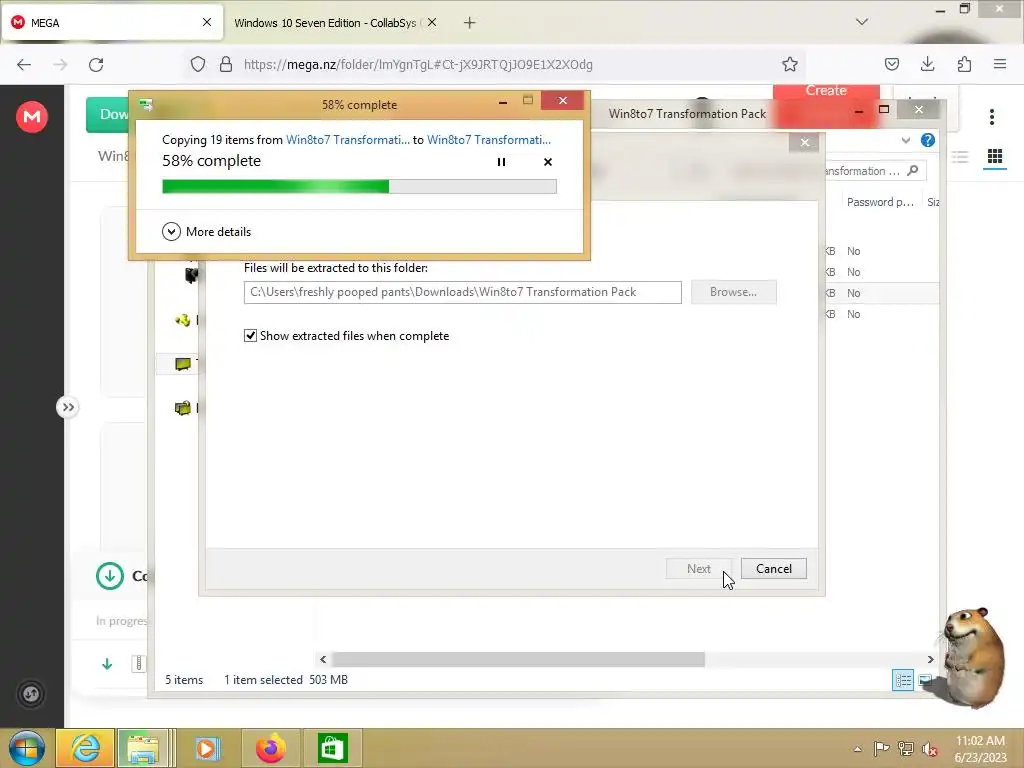Image resolution: width=1024 pixels, height=768 pixels.
Task: Switch to the MEGA browser tab
Action: tap(111, 23)
